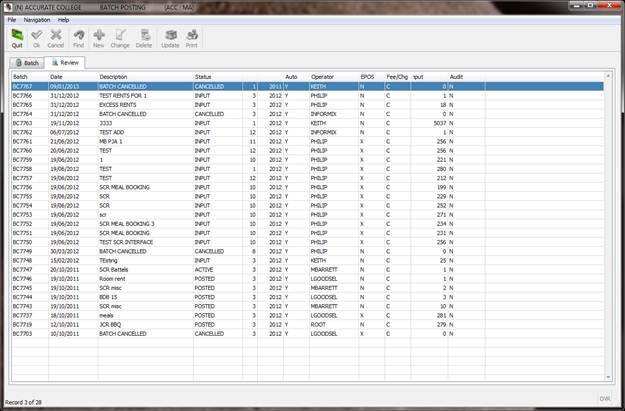The height and width of the screenshot is (411, 625).
Task: Open Find from the toolbar
Action: 77,37
